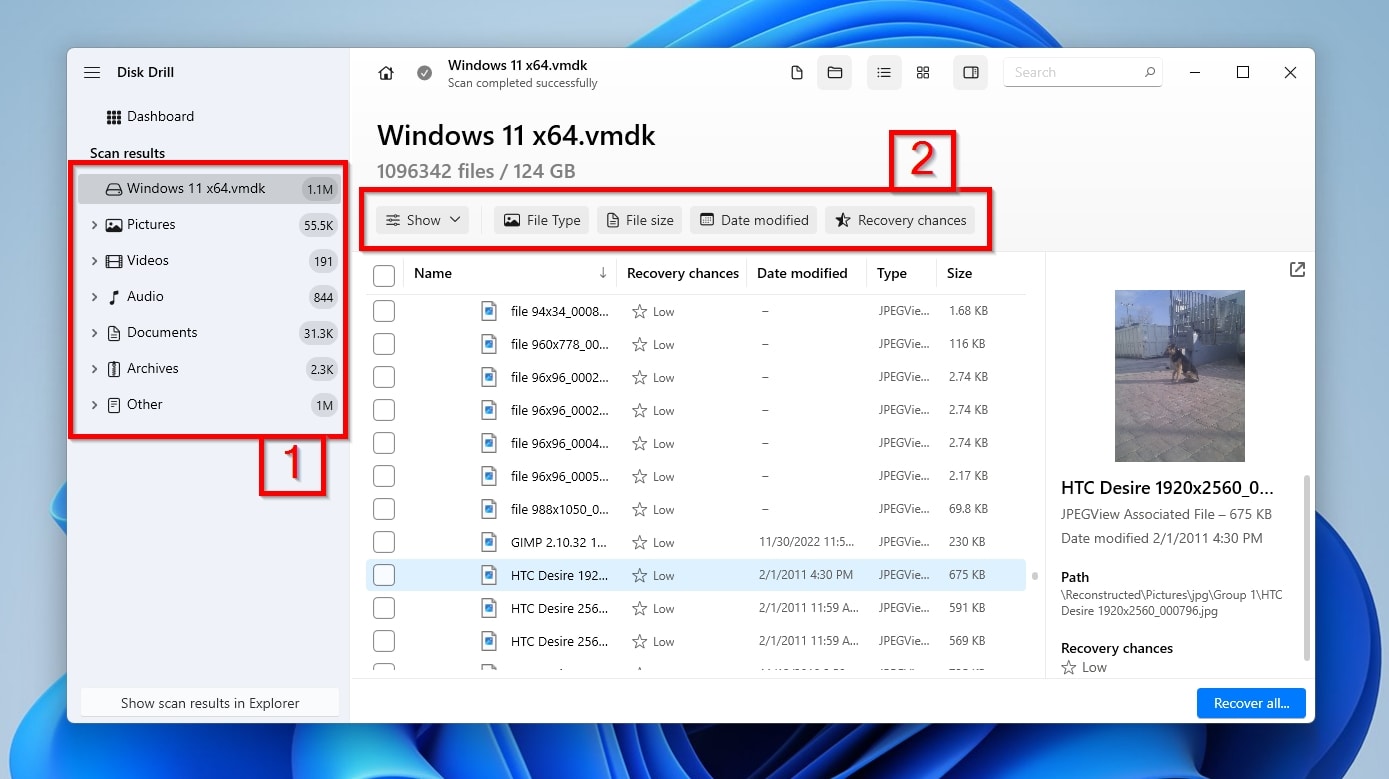Sort by Size column

959,274
